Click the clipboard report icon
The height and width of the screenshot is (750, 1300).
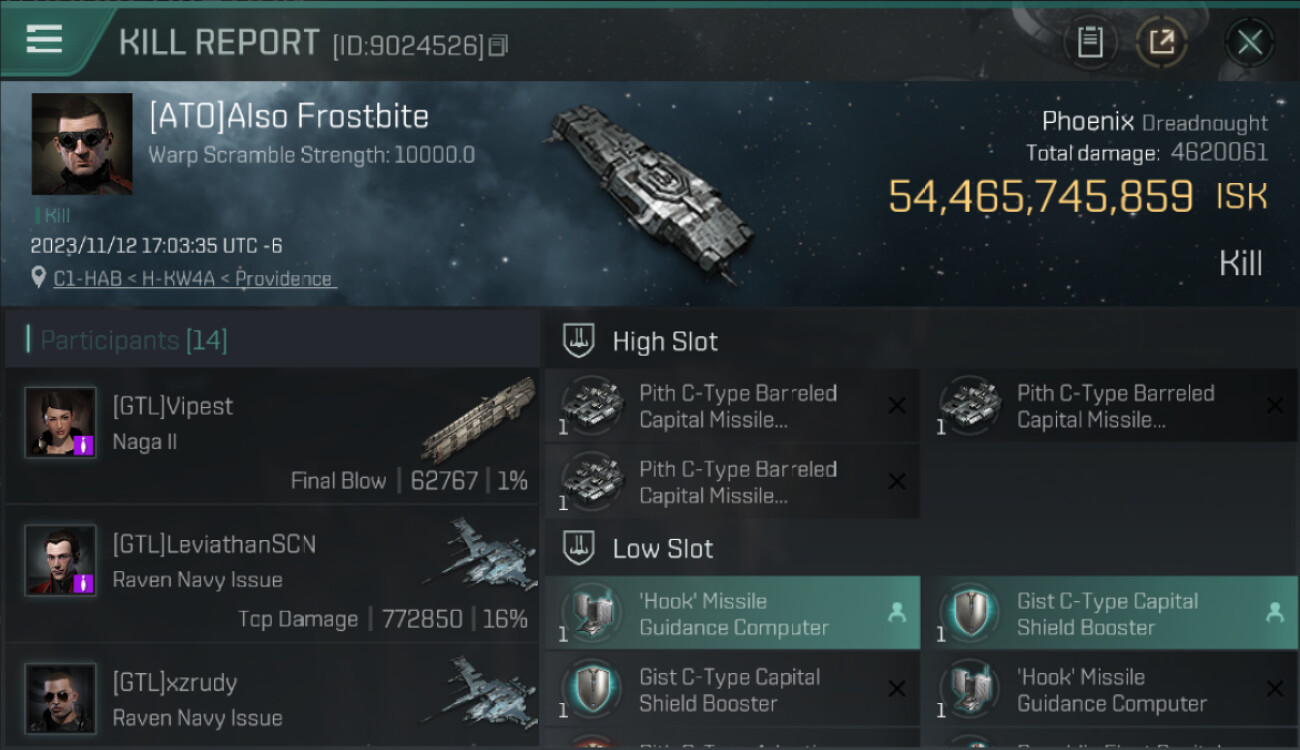[1090, 42]
